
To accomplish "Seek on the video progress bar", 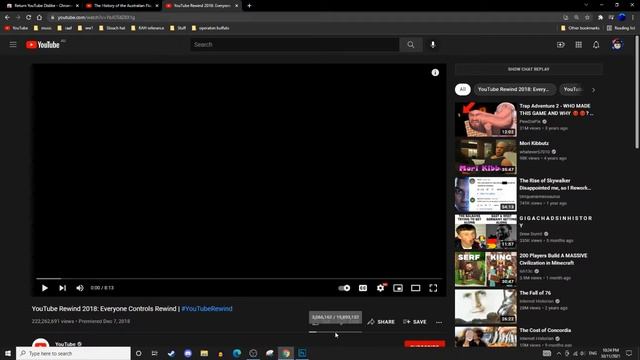I will (239, 279).
